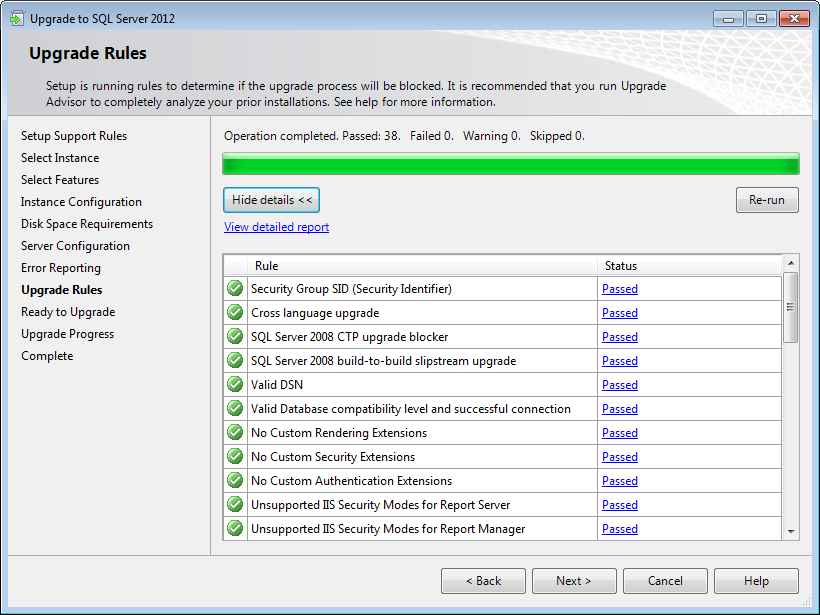Select the Complete step
Viewport: 820px width, 615px height.
pyautogui.click(x=47, y=356)
